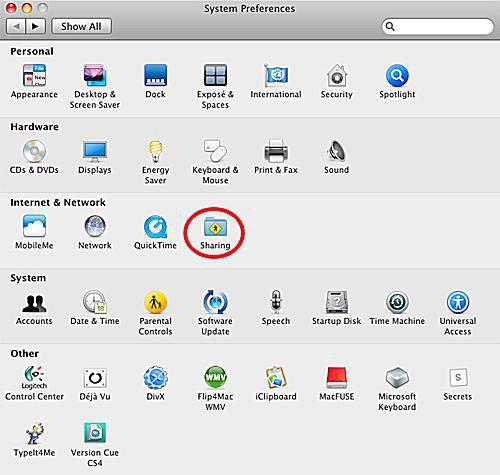Click into the preferences search field

(x=438, y=26)
